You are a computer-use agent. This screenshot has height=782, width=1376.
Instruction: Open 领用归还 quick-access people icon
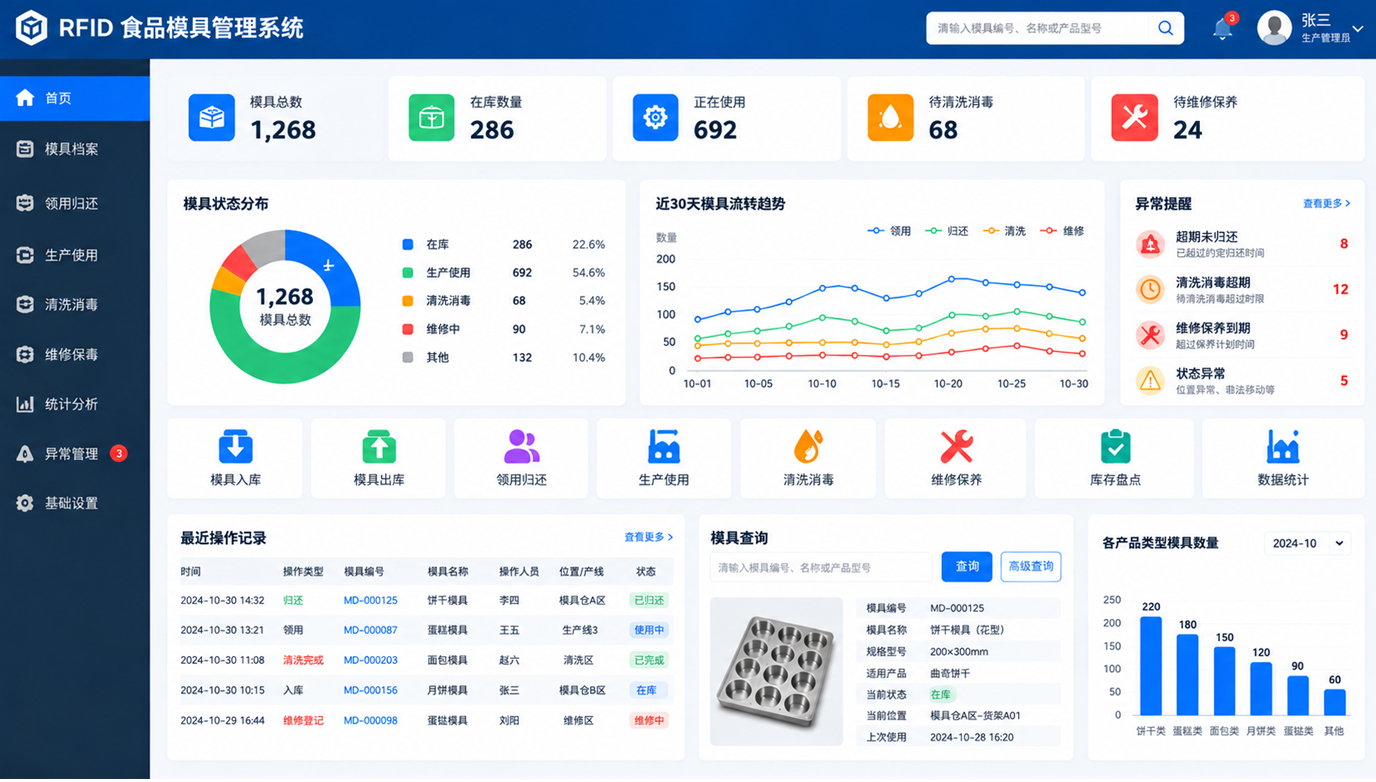(521, 446)
